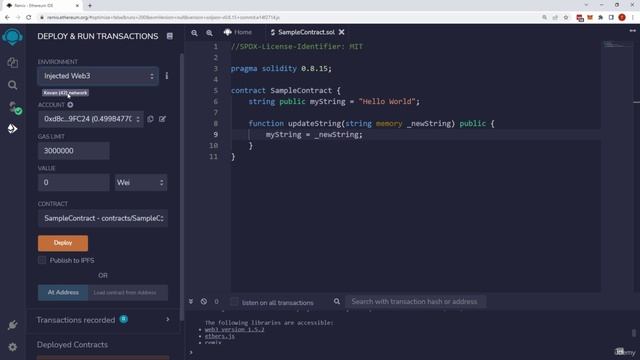Click the Value amount input field

(x=73, y=182)
